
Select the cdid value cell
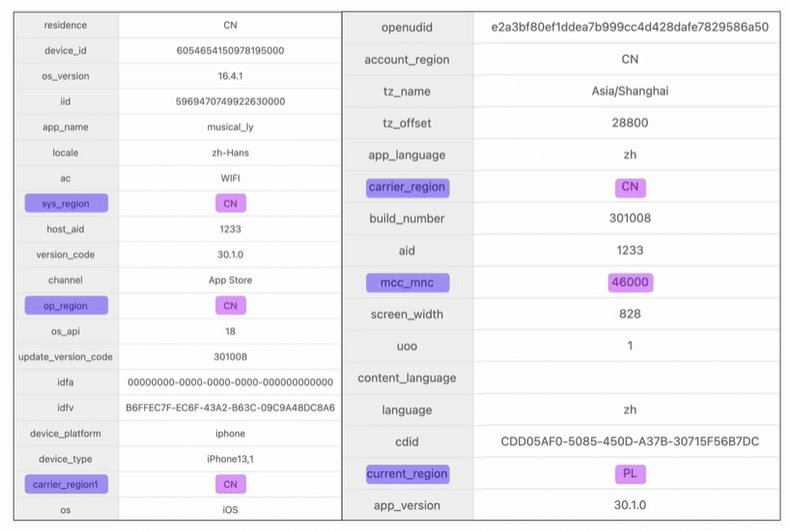pyautogui.click(x=629, y=442)
